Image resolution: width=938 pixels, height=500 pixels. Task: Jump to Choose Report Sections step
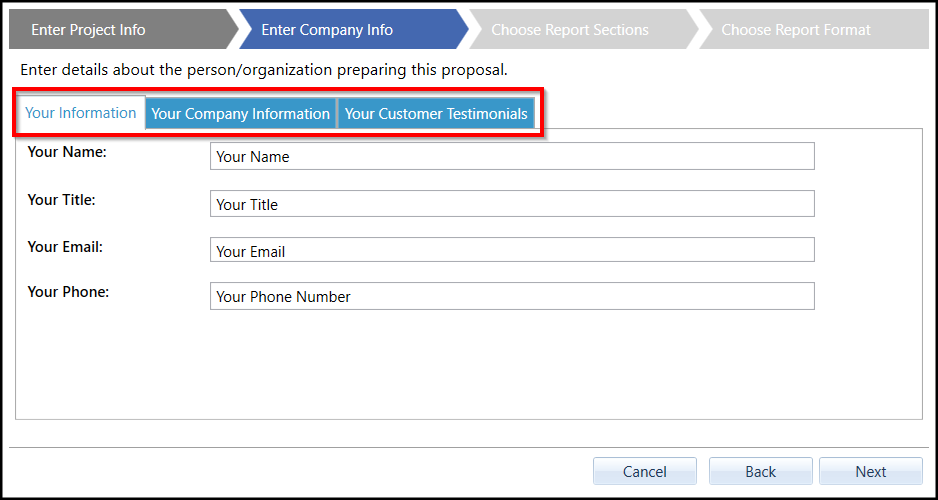(x=570, y=30)
